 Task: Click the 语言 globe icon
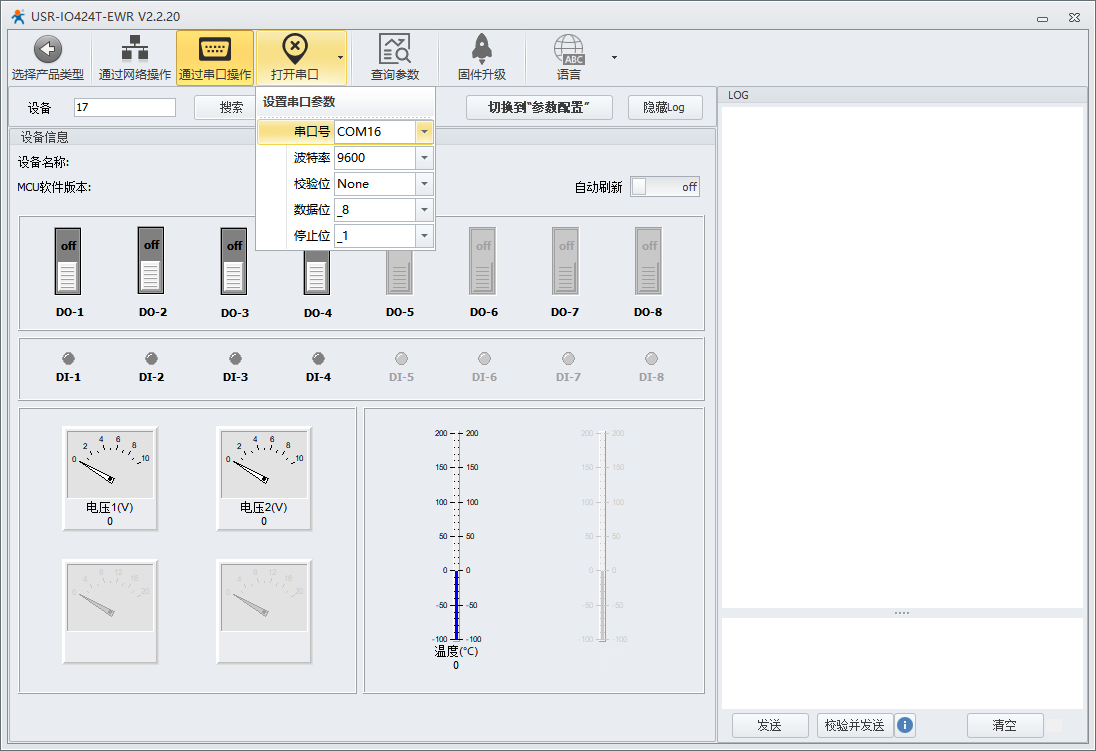pyautogui.click(x=568, y=49)
